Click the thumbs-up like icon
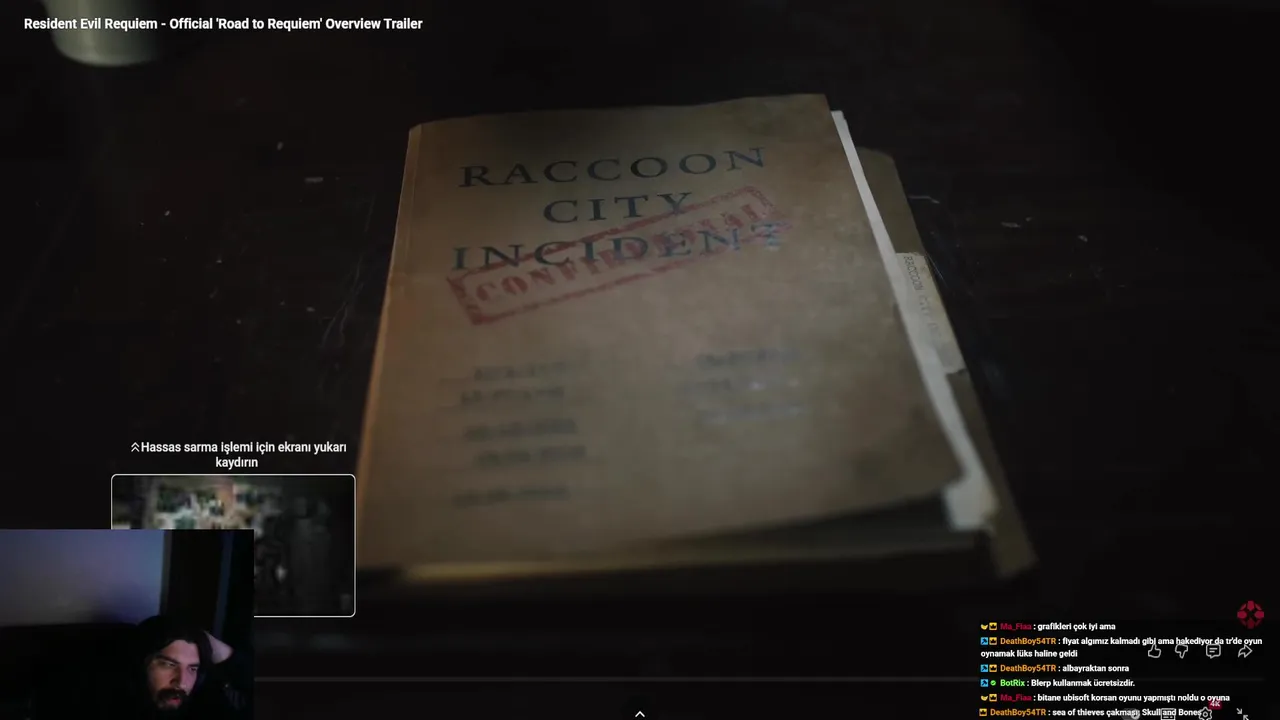The height and width of the screenshot is (720, 1280). [1154, 651]
